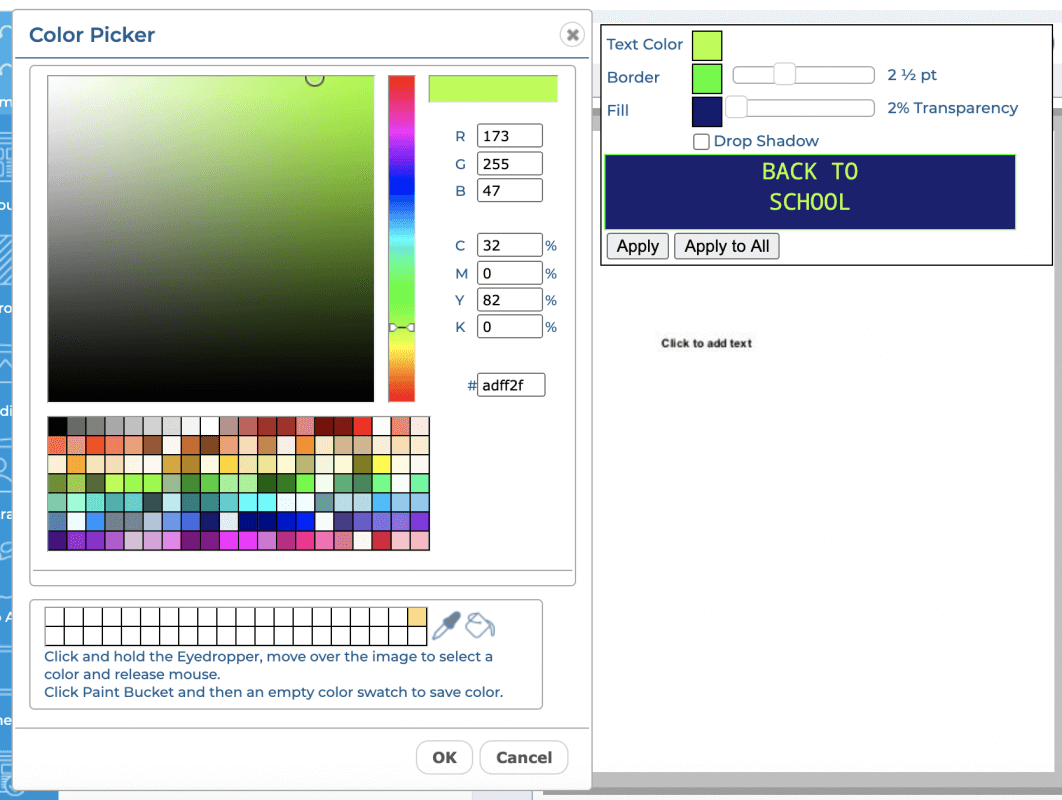The image size is (1062, 800).
Task: Click the Eyedropper tool icon
Action: [x=445, y=626]
